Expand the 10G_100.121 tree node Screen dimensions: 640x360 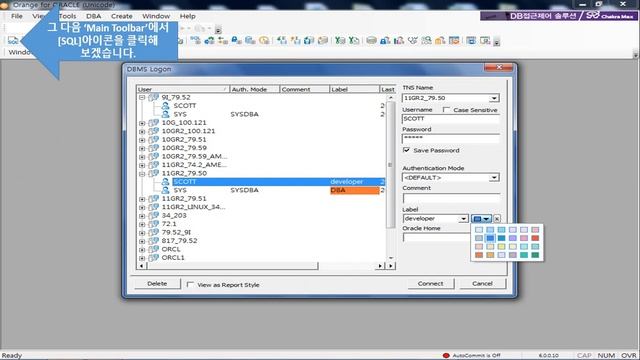[x=142, y=123]
